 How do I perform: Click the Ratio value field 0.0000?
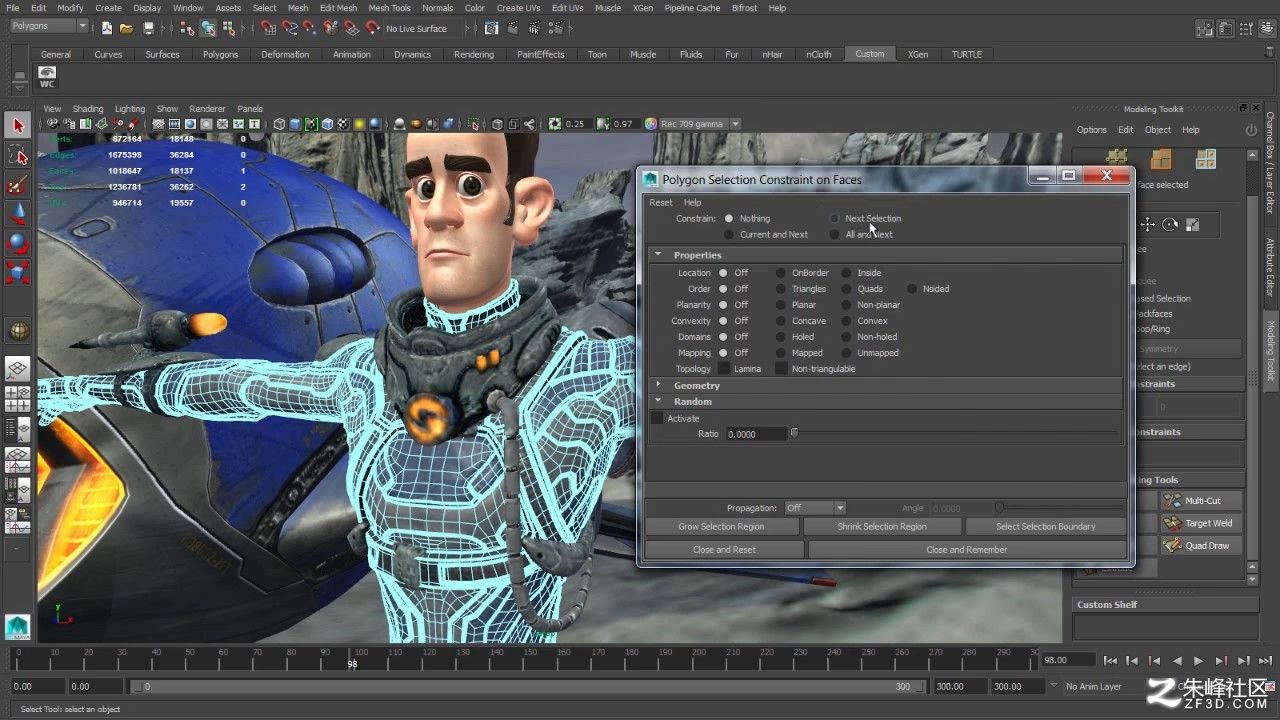[756, 434]
